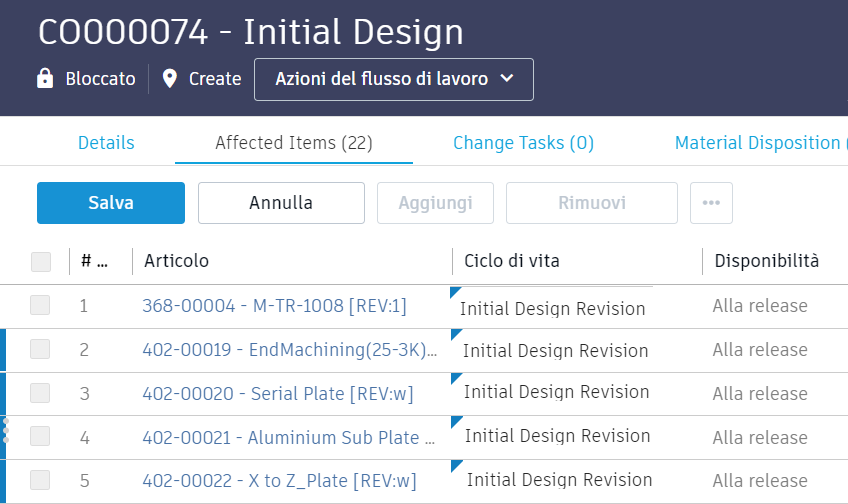Open lifecycle cell for Serial Plate row

click(x=556, y=393)
